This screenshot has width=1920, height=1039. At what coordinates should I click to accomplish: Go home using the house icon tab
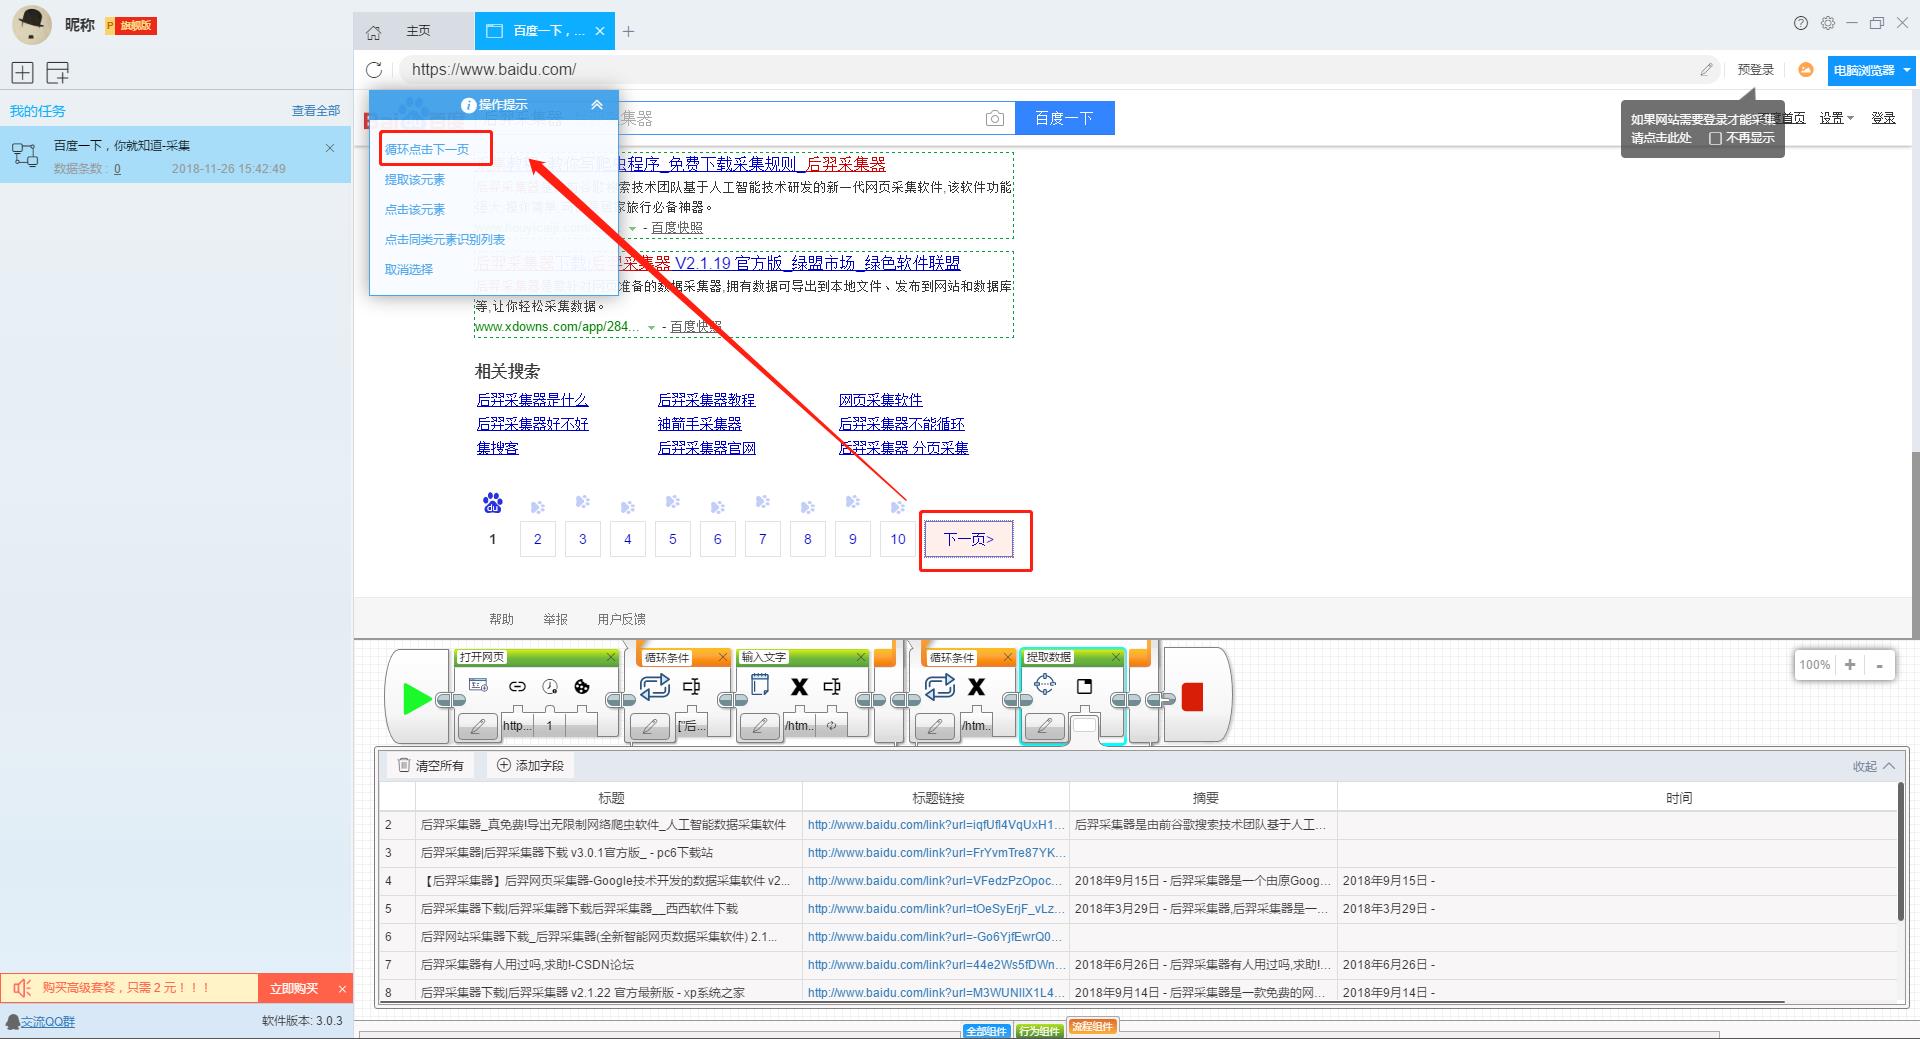pyautogui.click(x=374, y=32)
